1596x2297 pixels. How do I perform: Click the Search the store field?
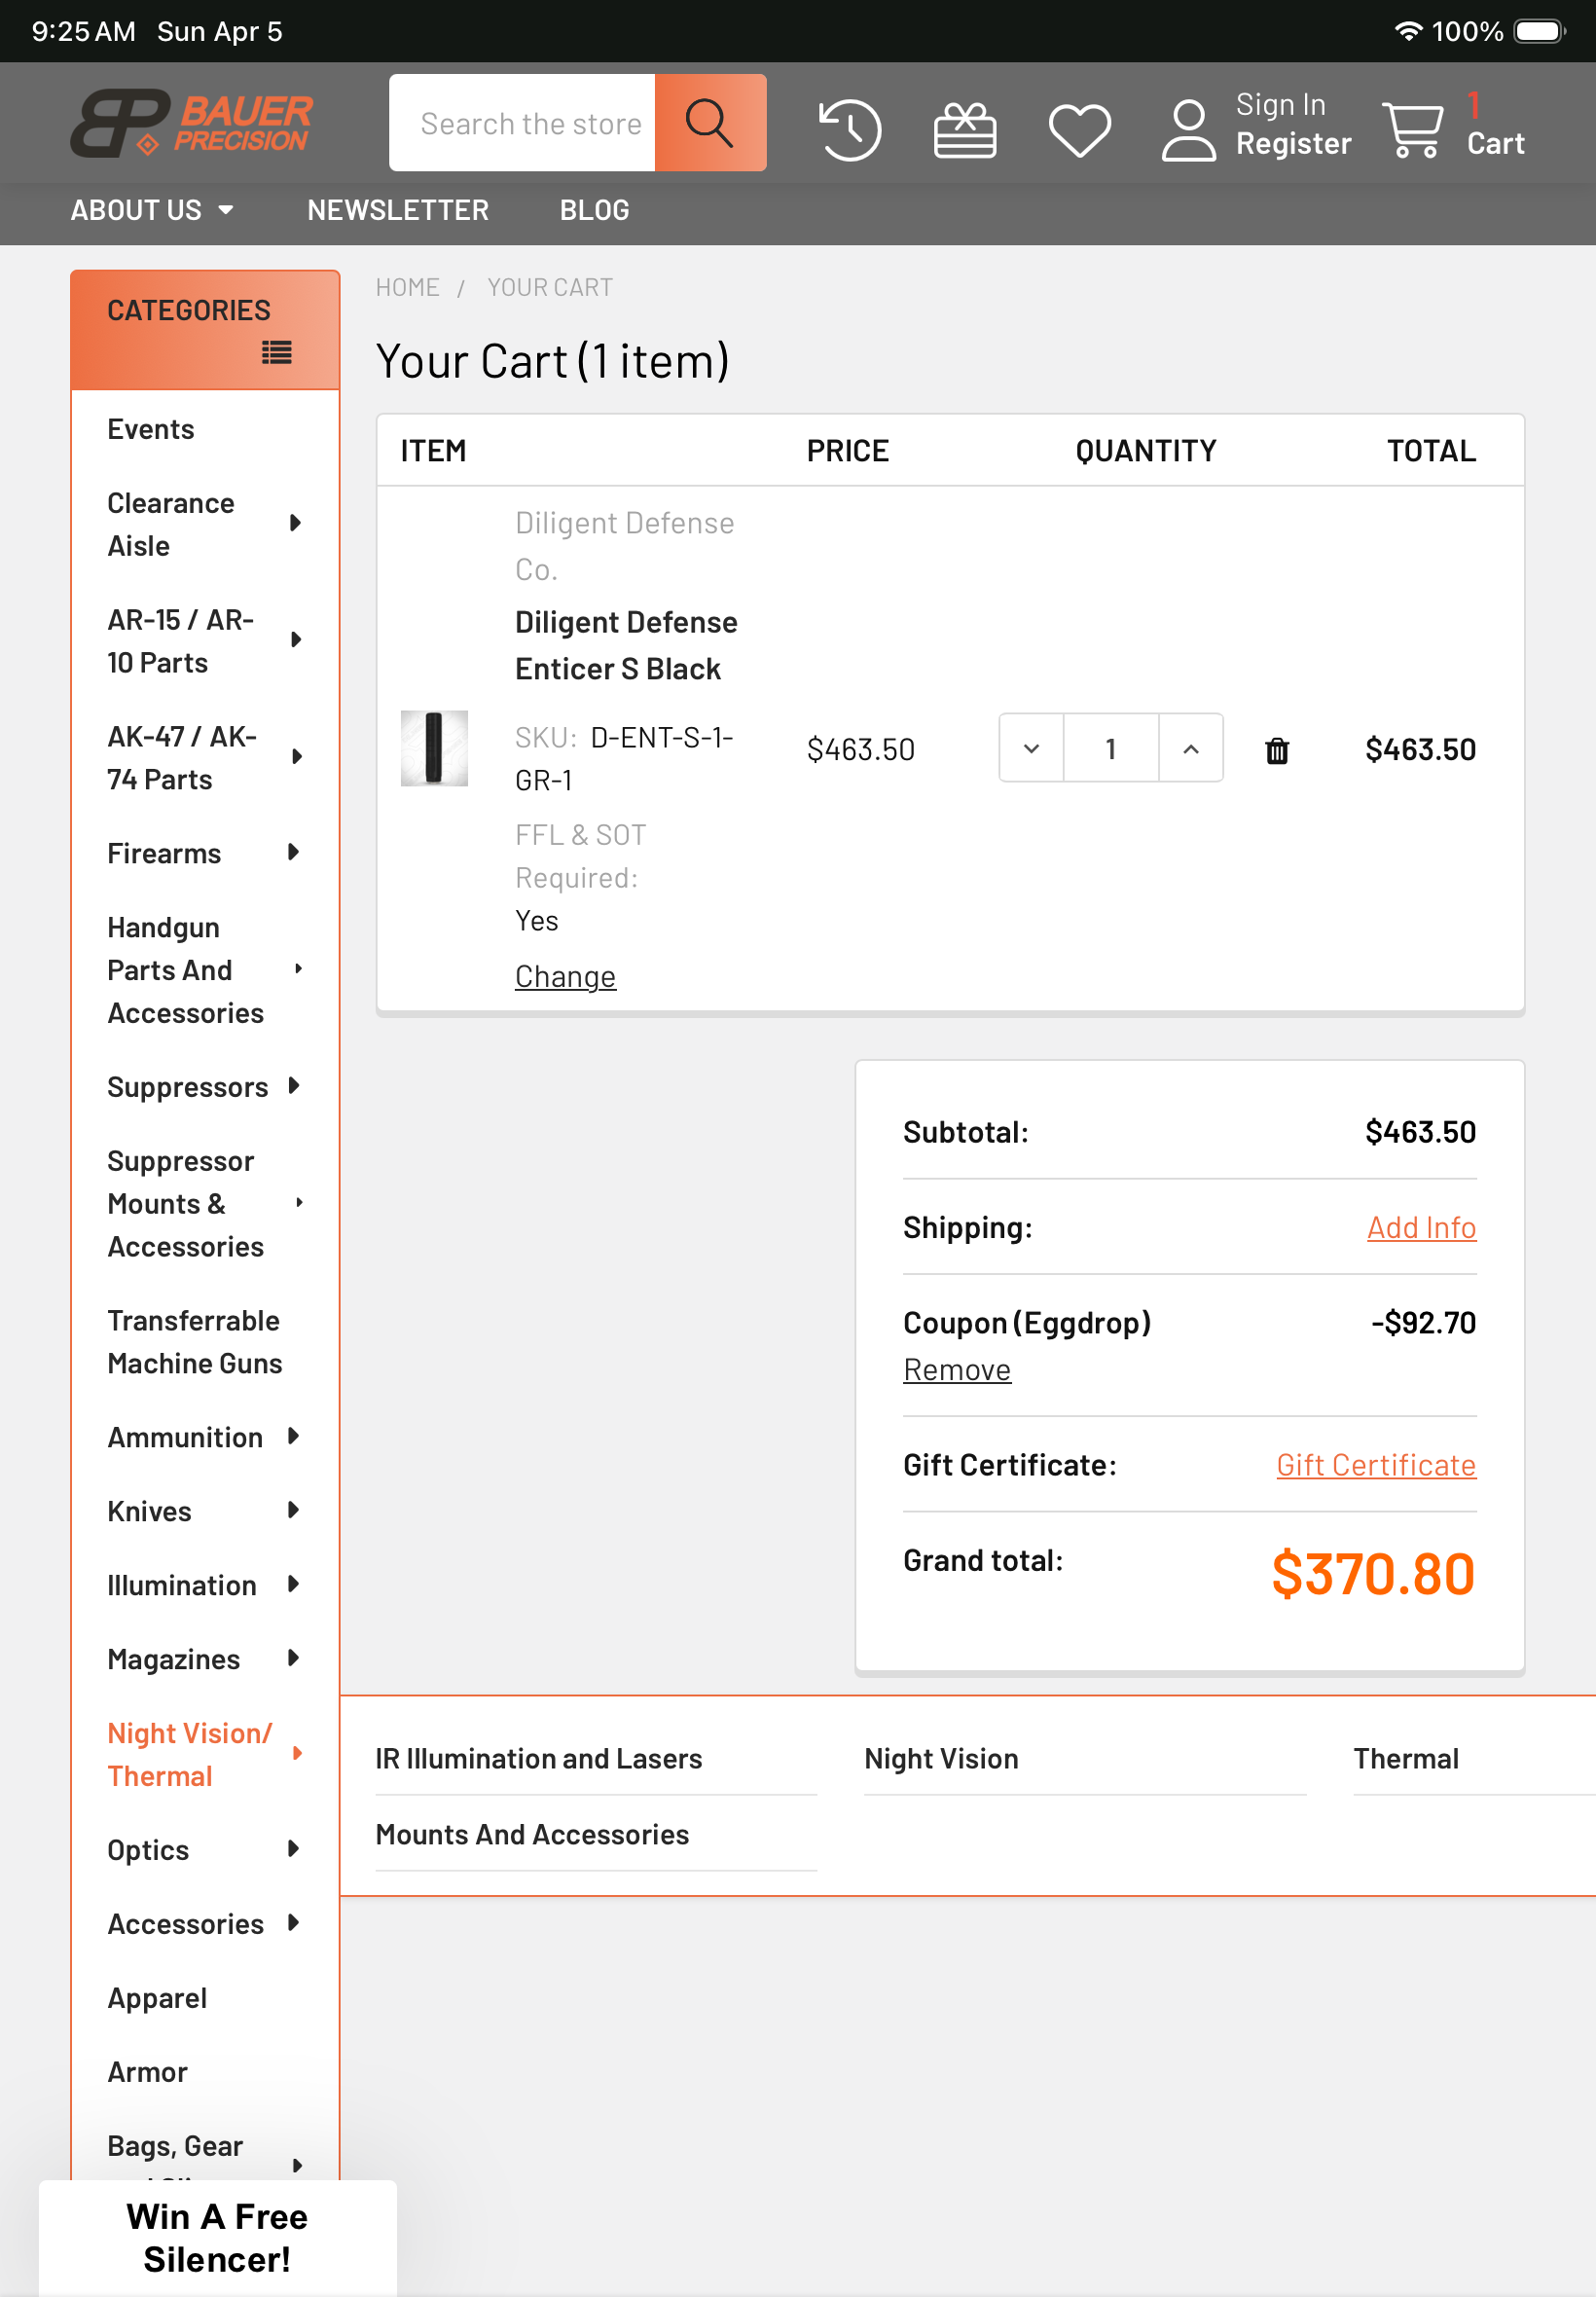click(x=522, y=123)
